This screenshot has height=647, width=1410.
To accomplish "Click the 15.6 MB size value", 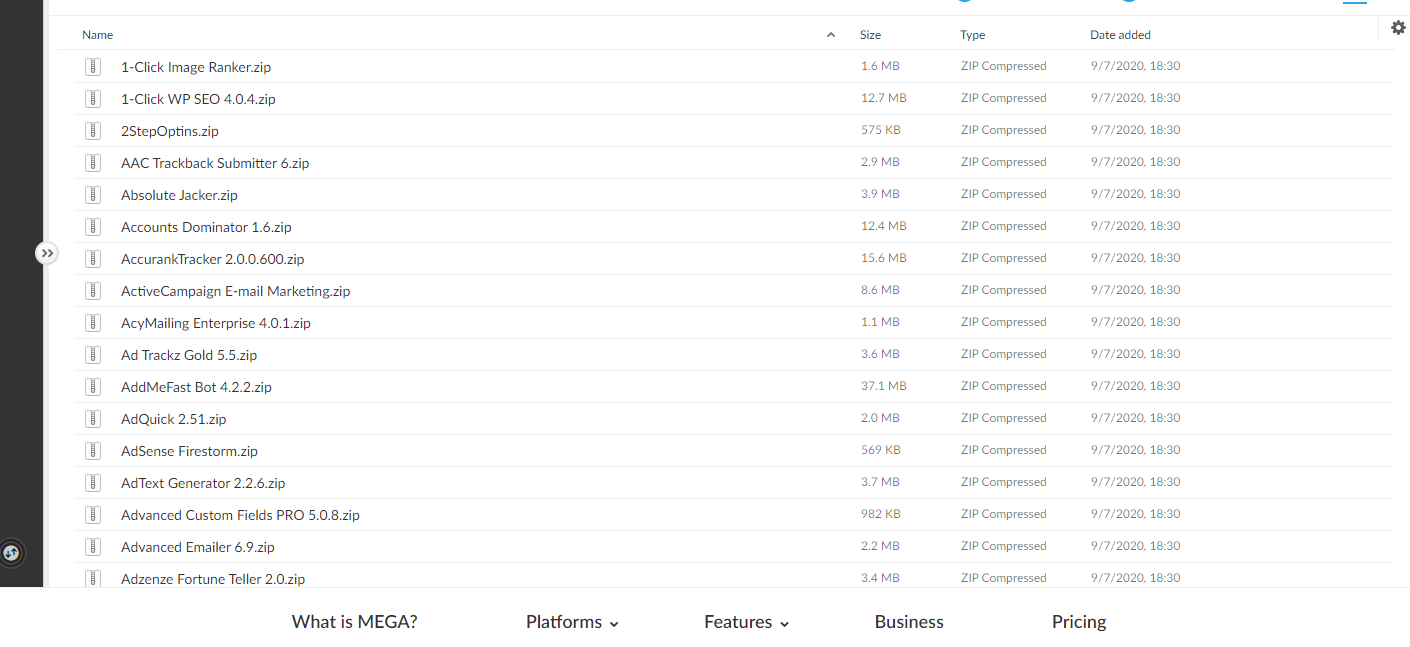I will click(x=884, y=258).
